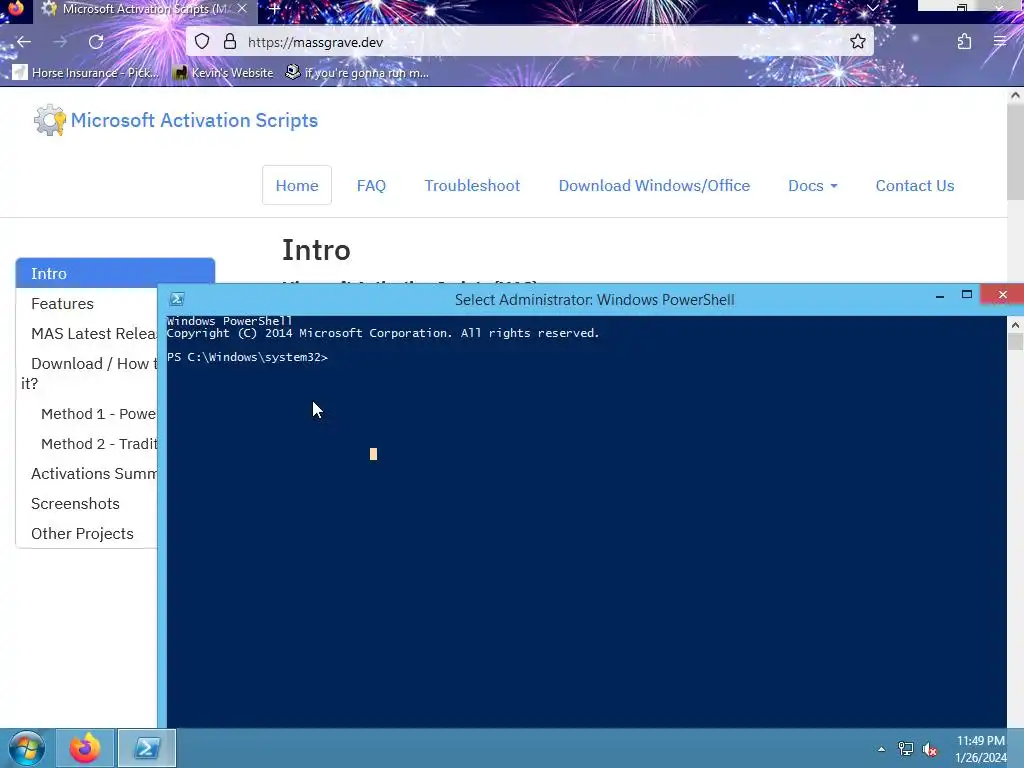The image size is (1024, 768).
Task: Close the Microsoft Activation Scripts tab
Action: (242, 8)
